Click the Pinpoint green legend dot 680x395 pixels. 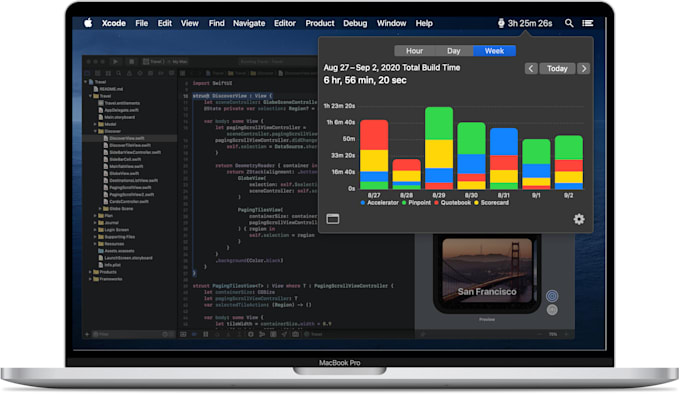point(404,202)
